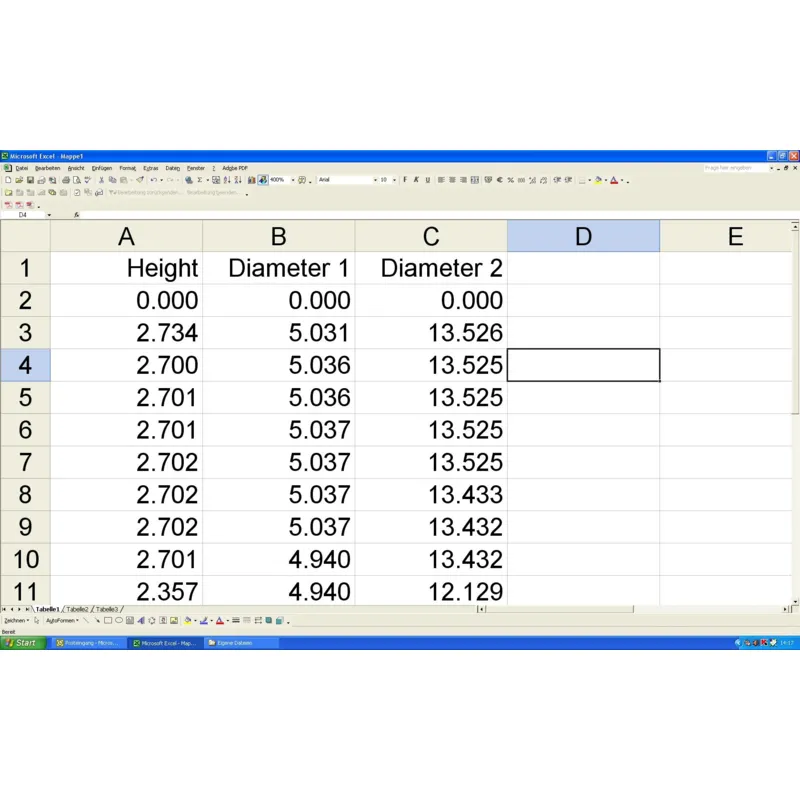Open the Arial font name dropdown

click(x=375, y=180)
